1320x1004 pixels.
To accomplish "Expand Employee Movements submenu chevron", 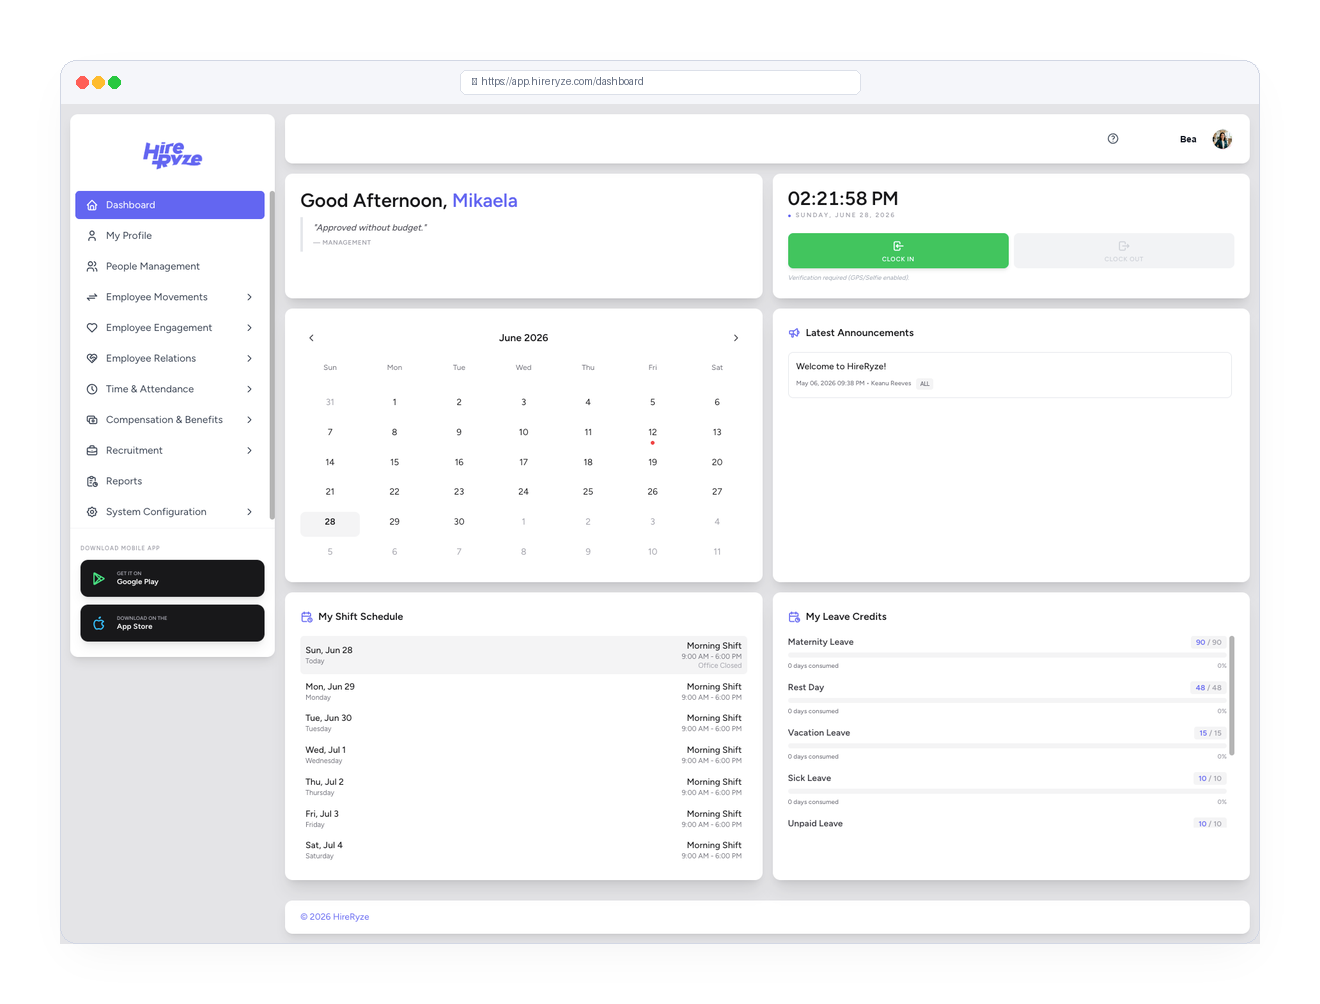I will pyautogui.click(x=249, y=297).
